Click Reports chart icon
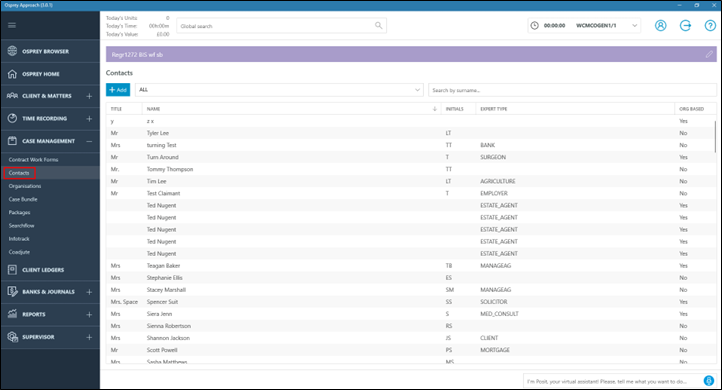722x390 pixels. tap(12, 314)
